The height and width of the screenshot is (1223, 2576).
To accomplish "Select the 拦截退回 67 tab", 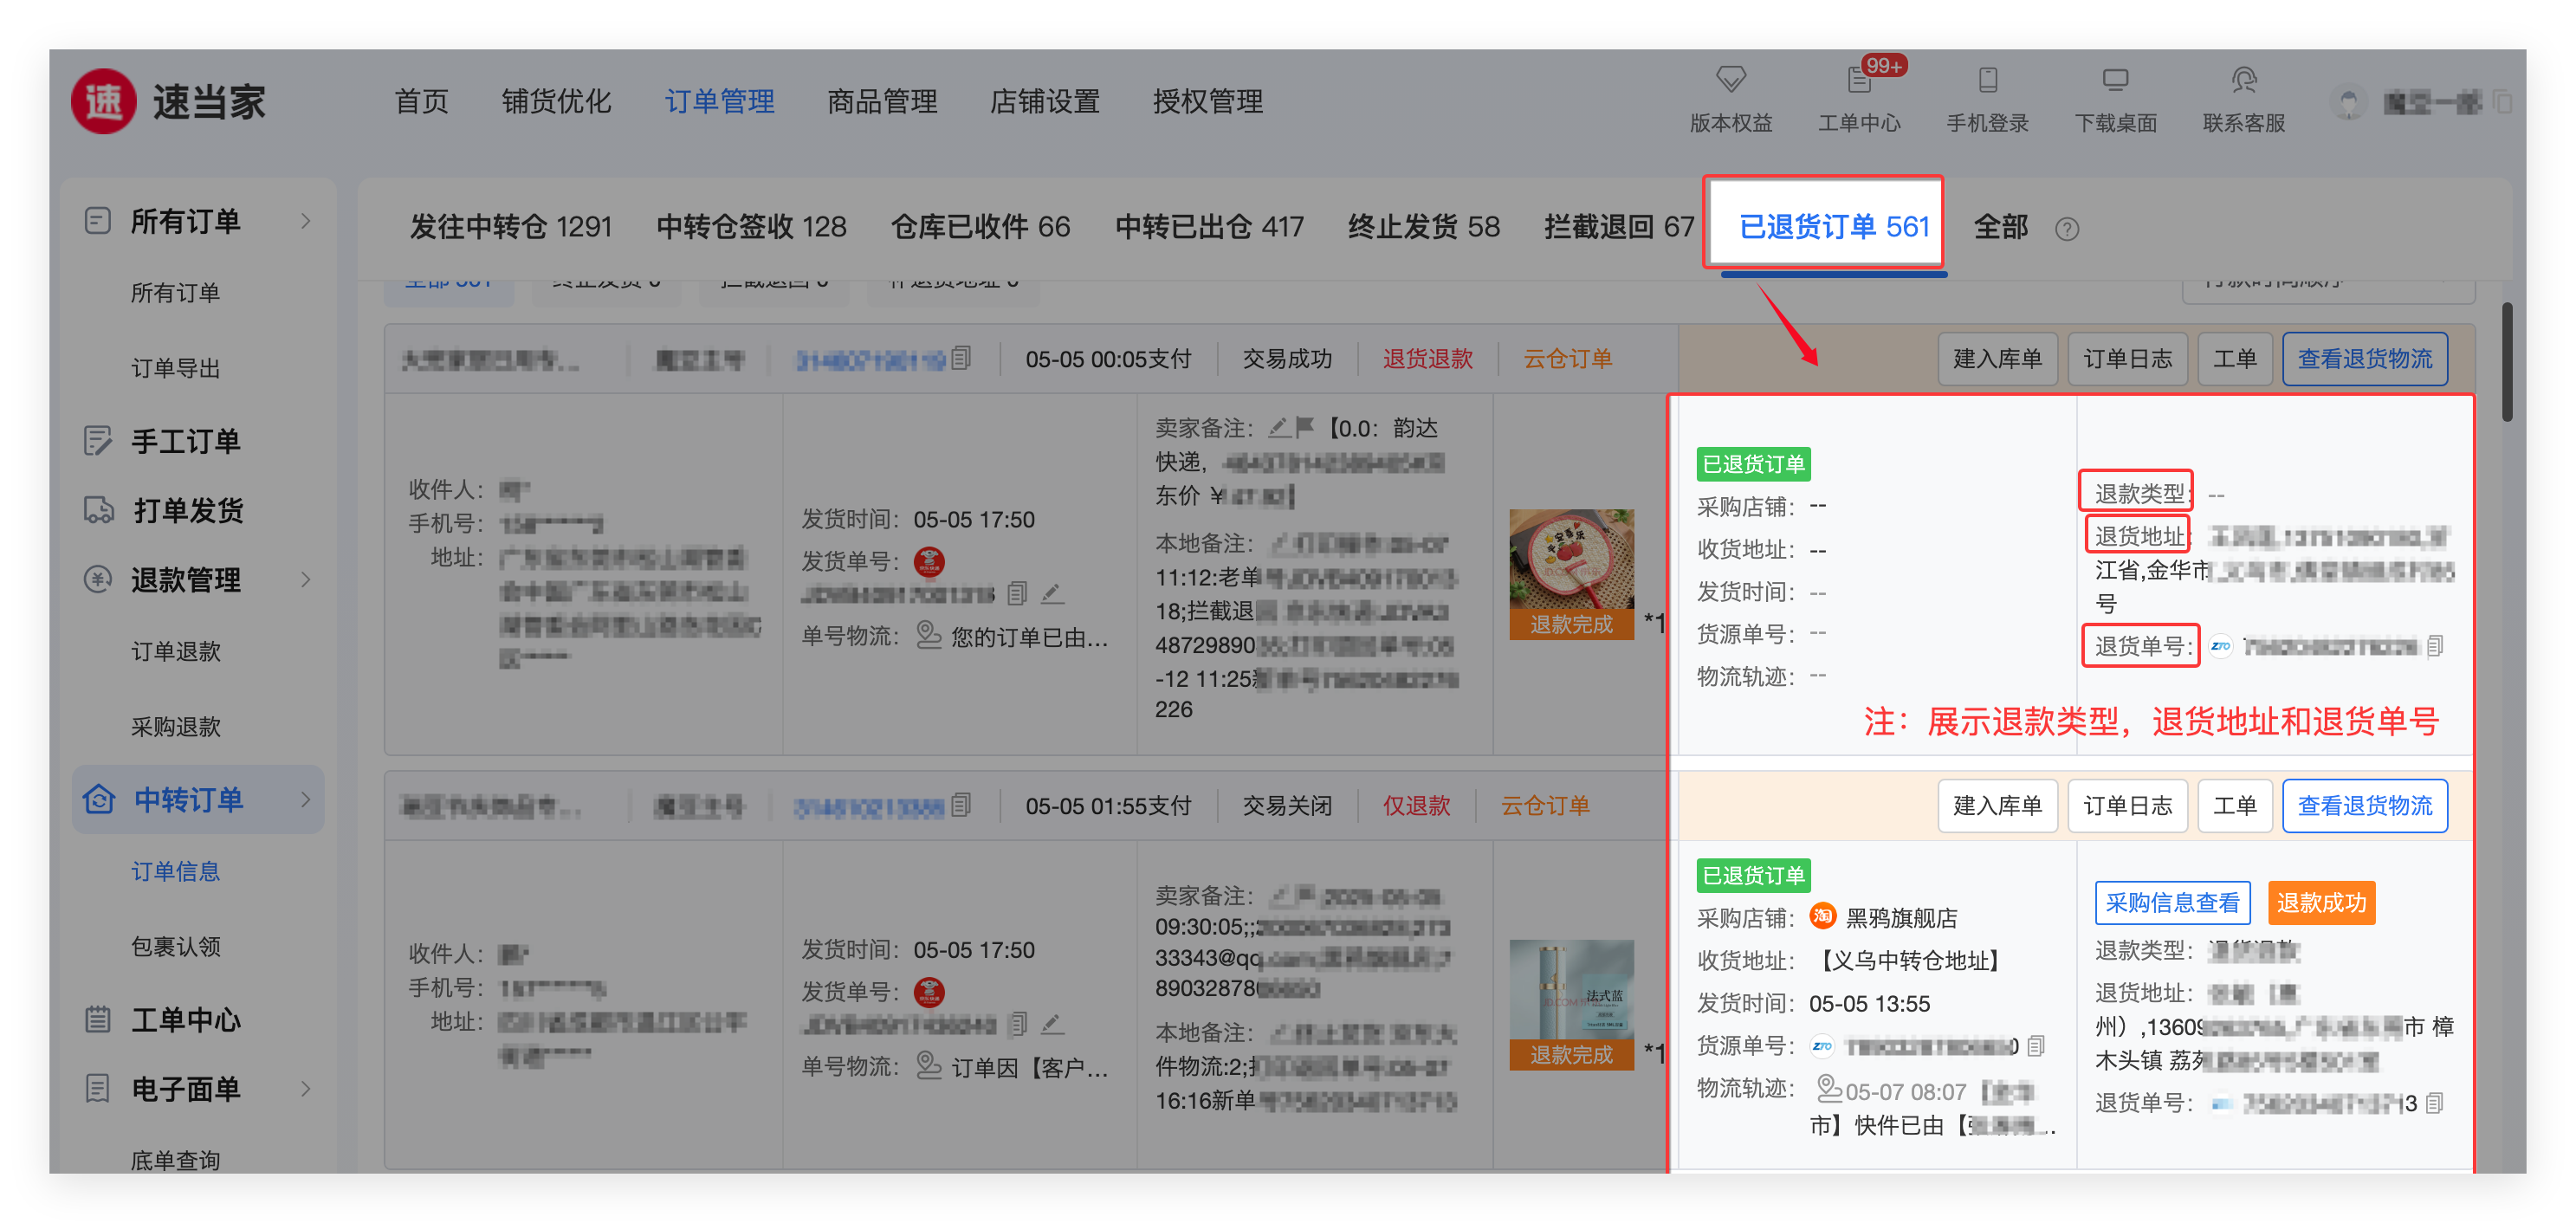I will click(1618, 226).
